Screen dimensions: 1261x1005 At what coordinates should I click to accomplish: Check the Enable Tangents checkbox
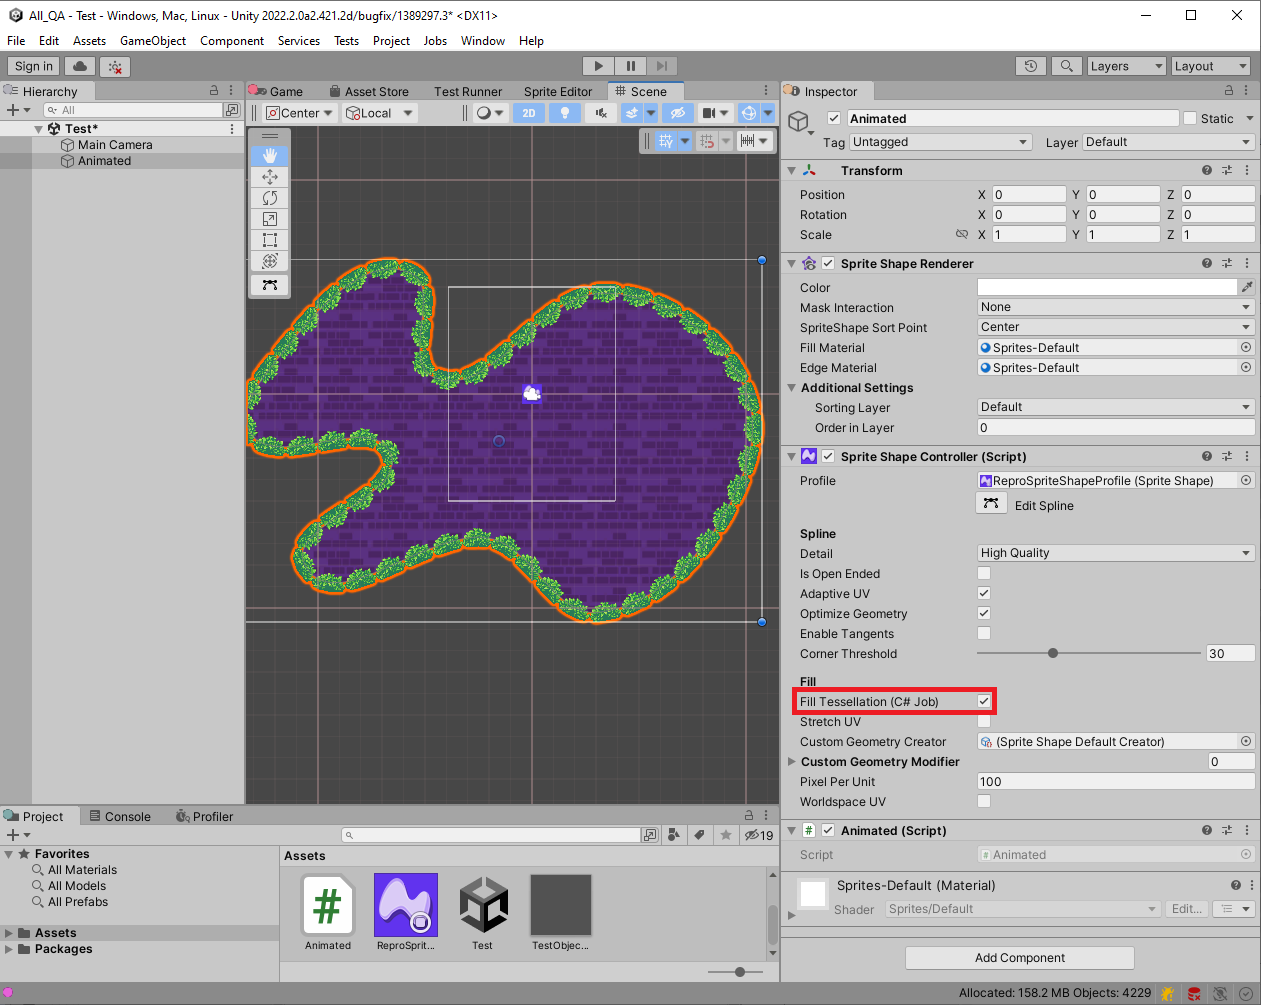pyautogui.click(x=984, y=633)
